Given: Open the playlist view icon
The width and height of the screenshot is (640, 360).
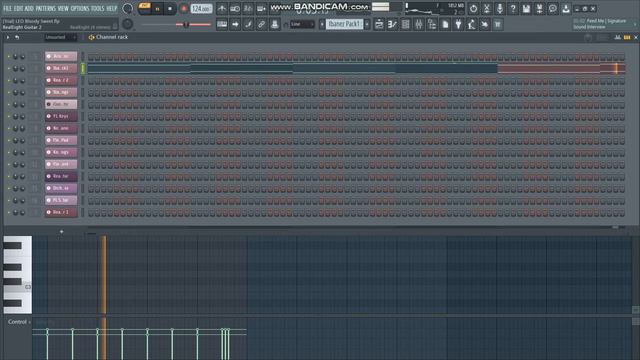Looking at the screenshot, I should coord(379,24).
